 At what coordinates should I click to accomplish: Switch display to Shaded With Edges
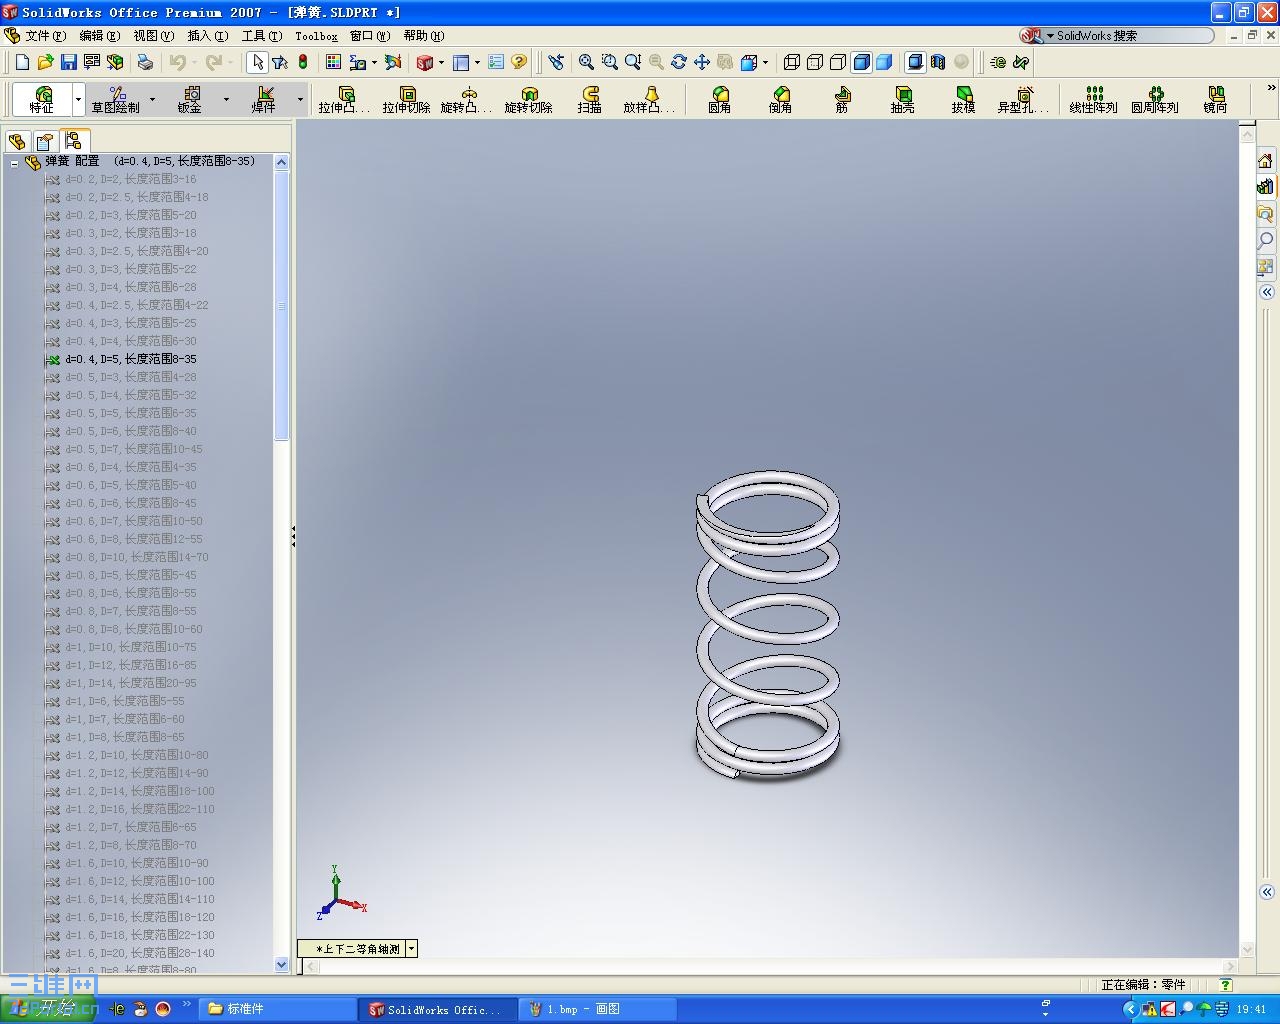[x=861, y=62]
